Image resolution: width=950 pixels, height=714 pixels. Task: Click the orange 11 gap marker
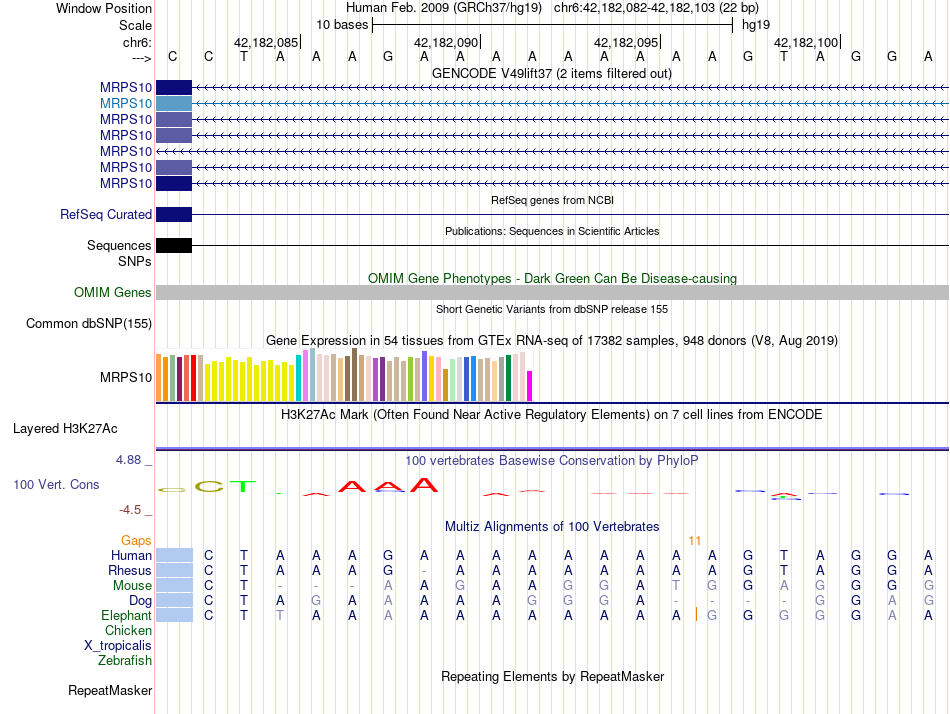point(694,540)
